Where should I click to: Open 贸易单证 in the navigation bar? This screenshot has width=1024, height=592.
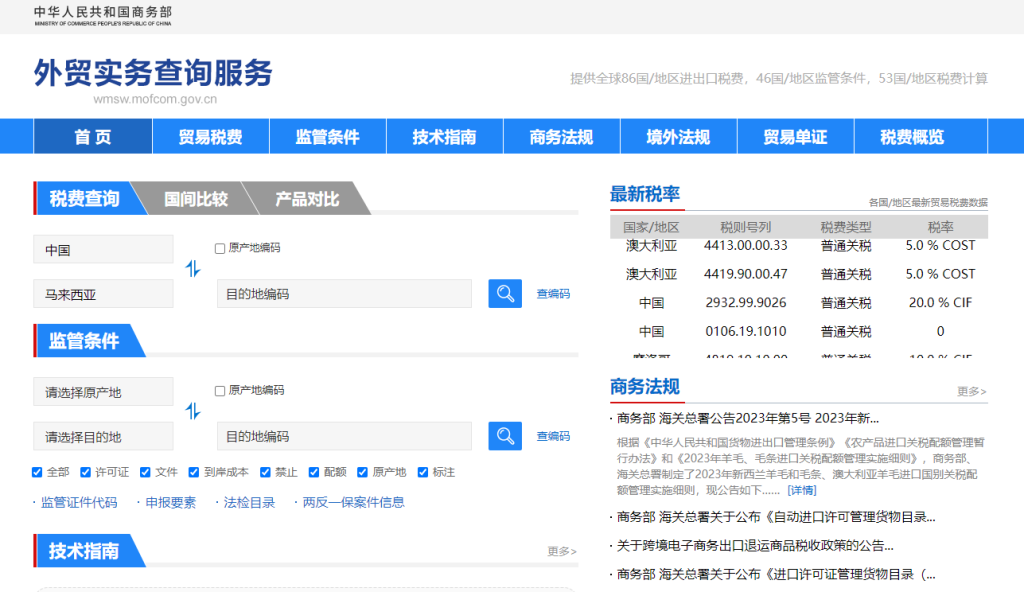(x=795, y=137)
